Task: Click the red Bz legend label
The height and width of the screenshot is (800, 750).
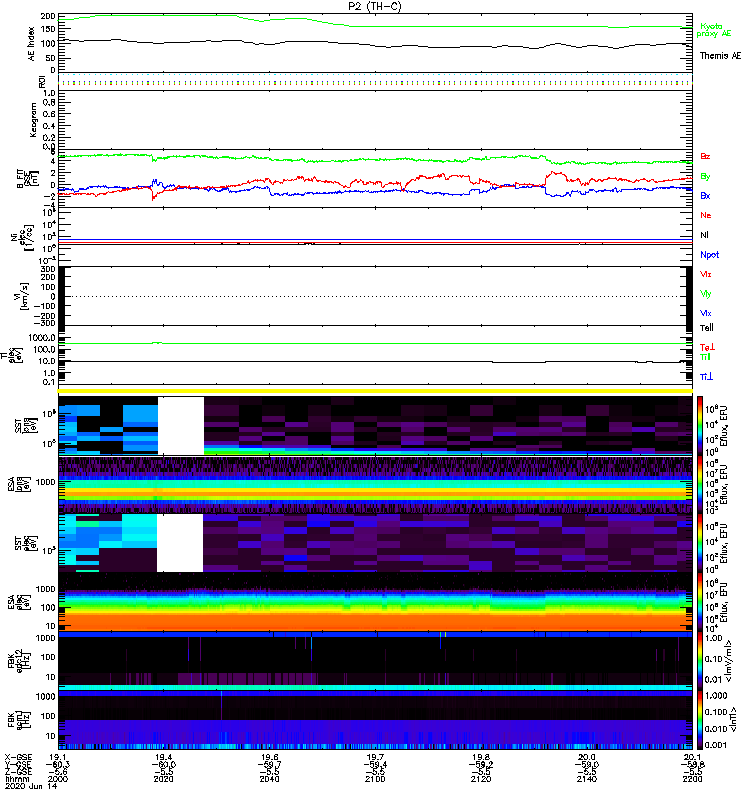Action: pyautogui.click(x=705, y=156)
